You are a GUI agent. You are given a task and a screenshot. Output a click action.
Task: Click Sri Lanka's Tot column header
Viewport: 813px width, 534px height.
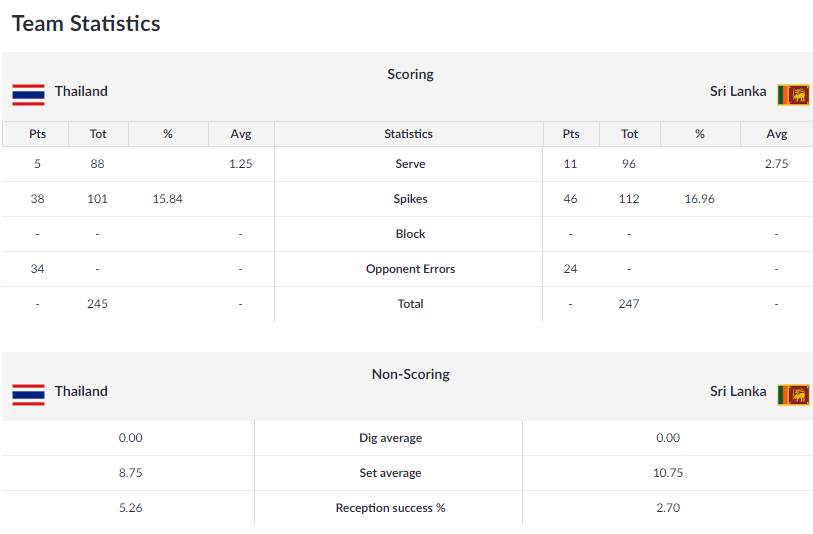pos(629,134)
